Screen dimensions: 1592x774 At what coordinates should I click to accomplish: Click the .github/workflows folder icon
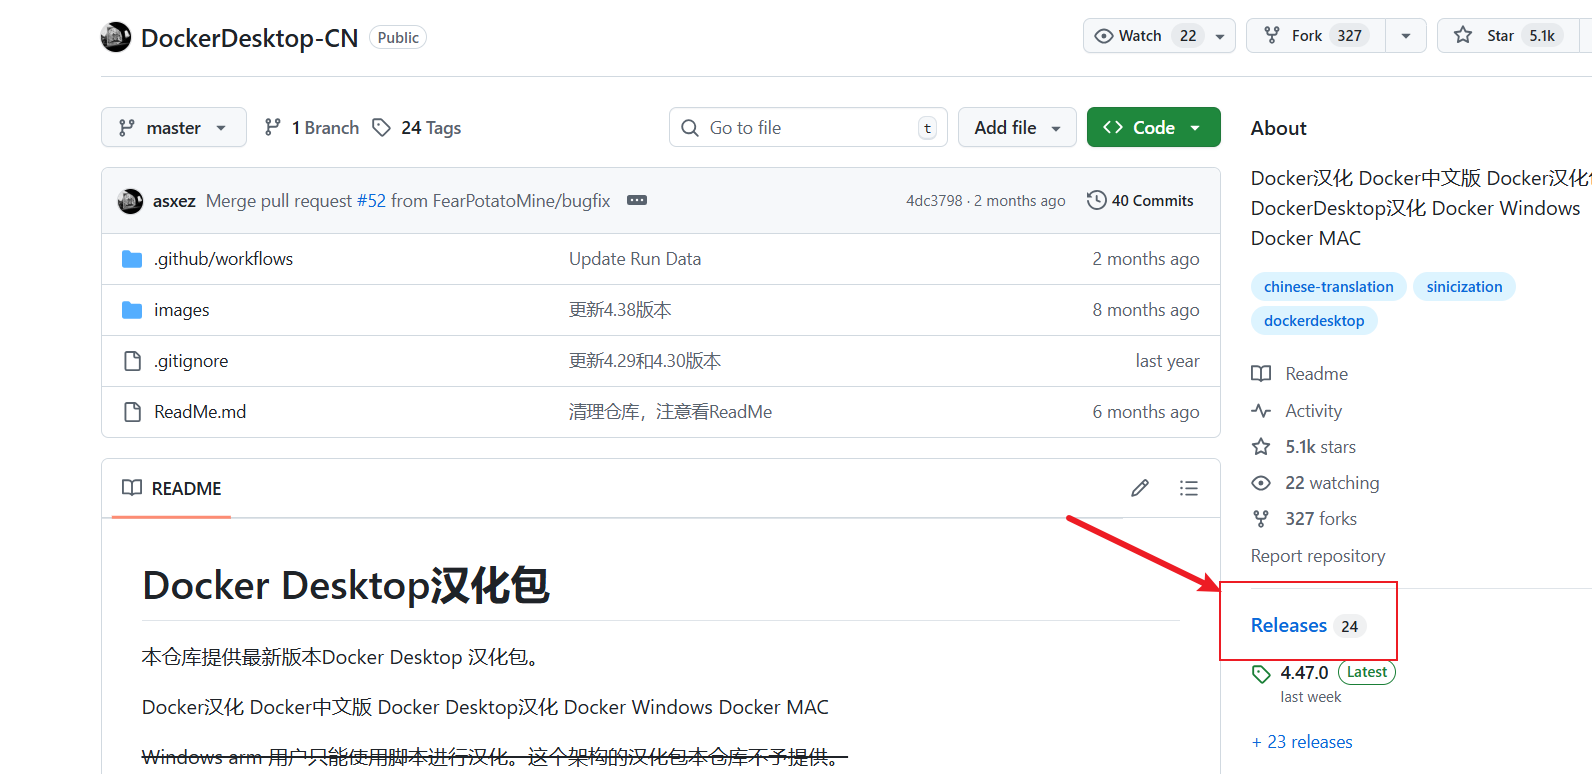pyautogui.click(x=132, y=259)
